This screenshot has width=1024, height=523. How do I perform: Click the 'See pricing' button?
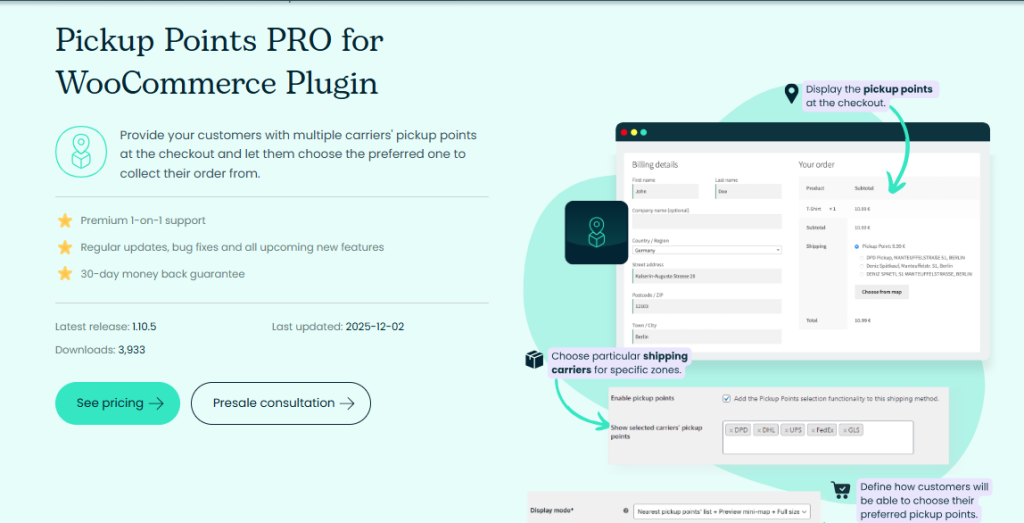pos(118,404)
